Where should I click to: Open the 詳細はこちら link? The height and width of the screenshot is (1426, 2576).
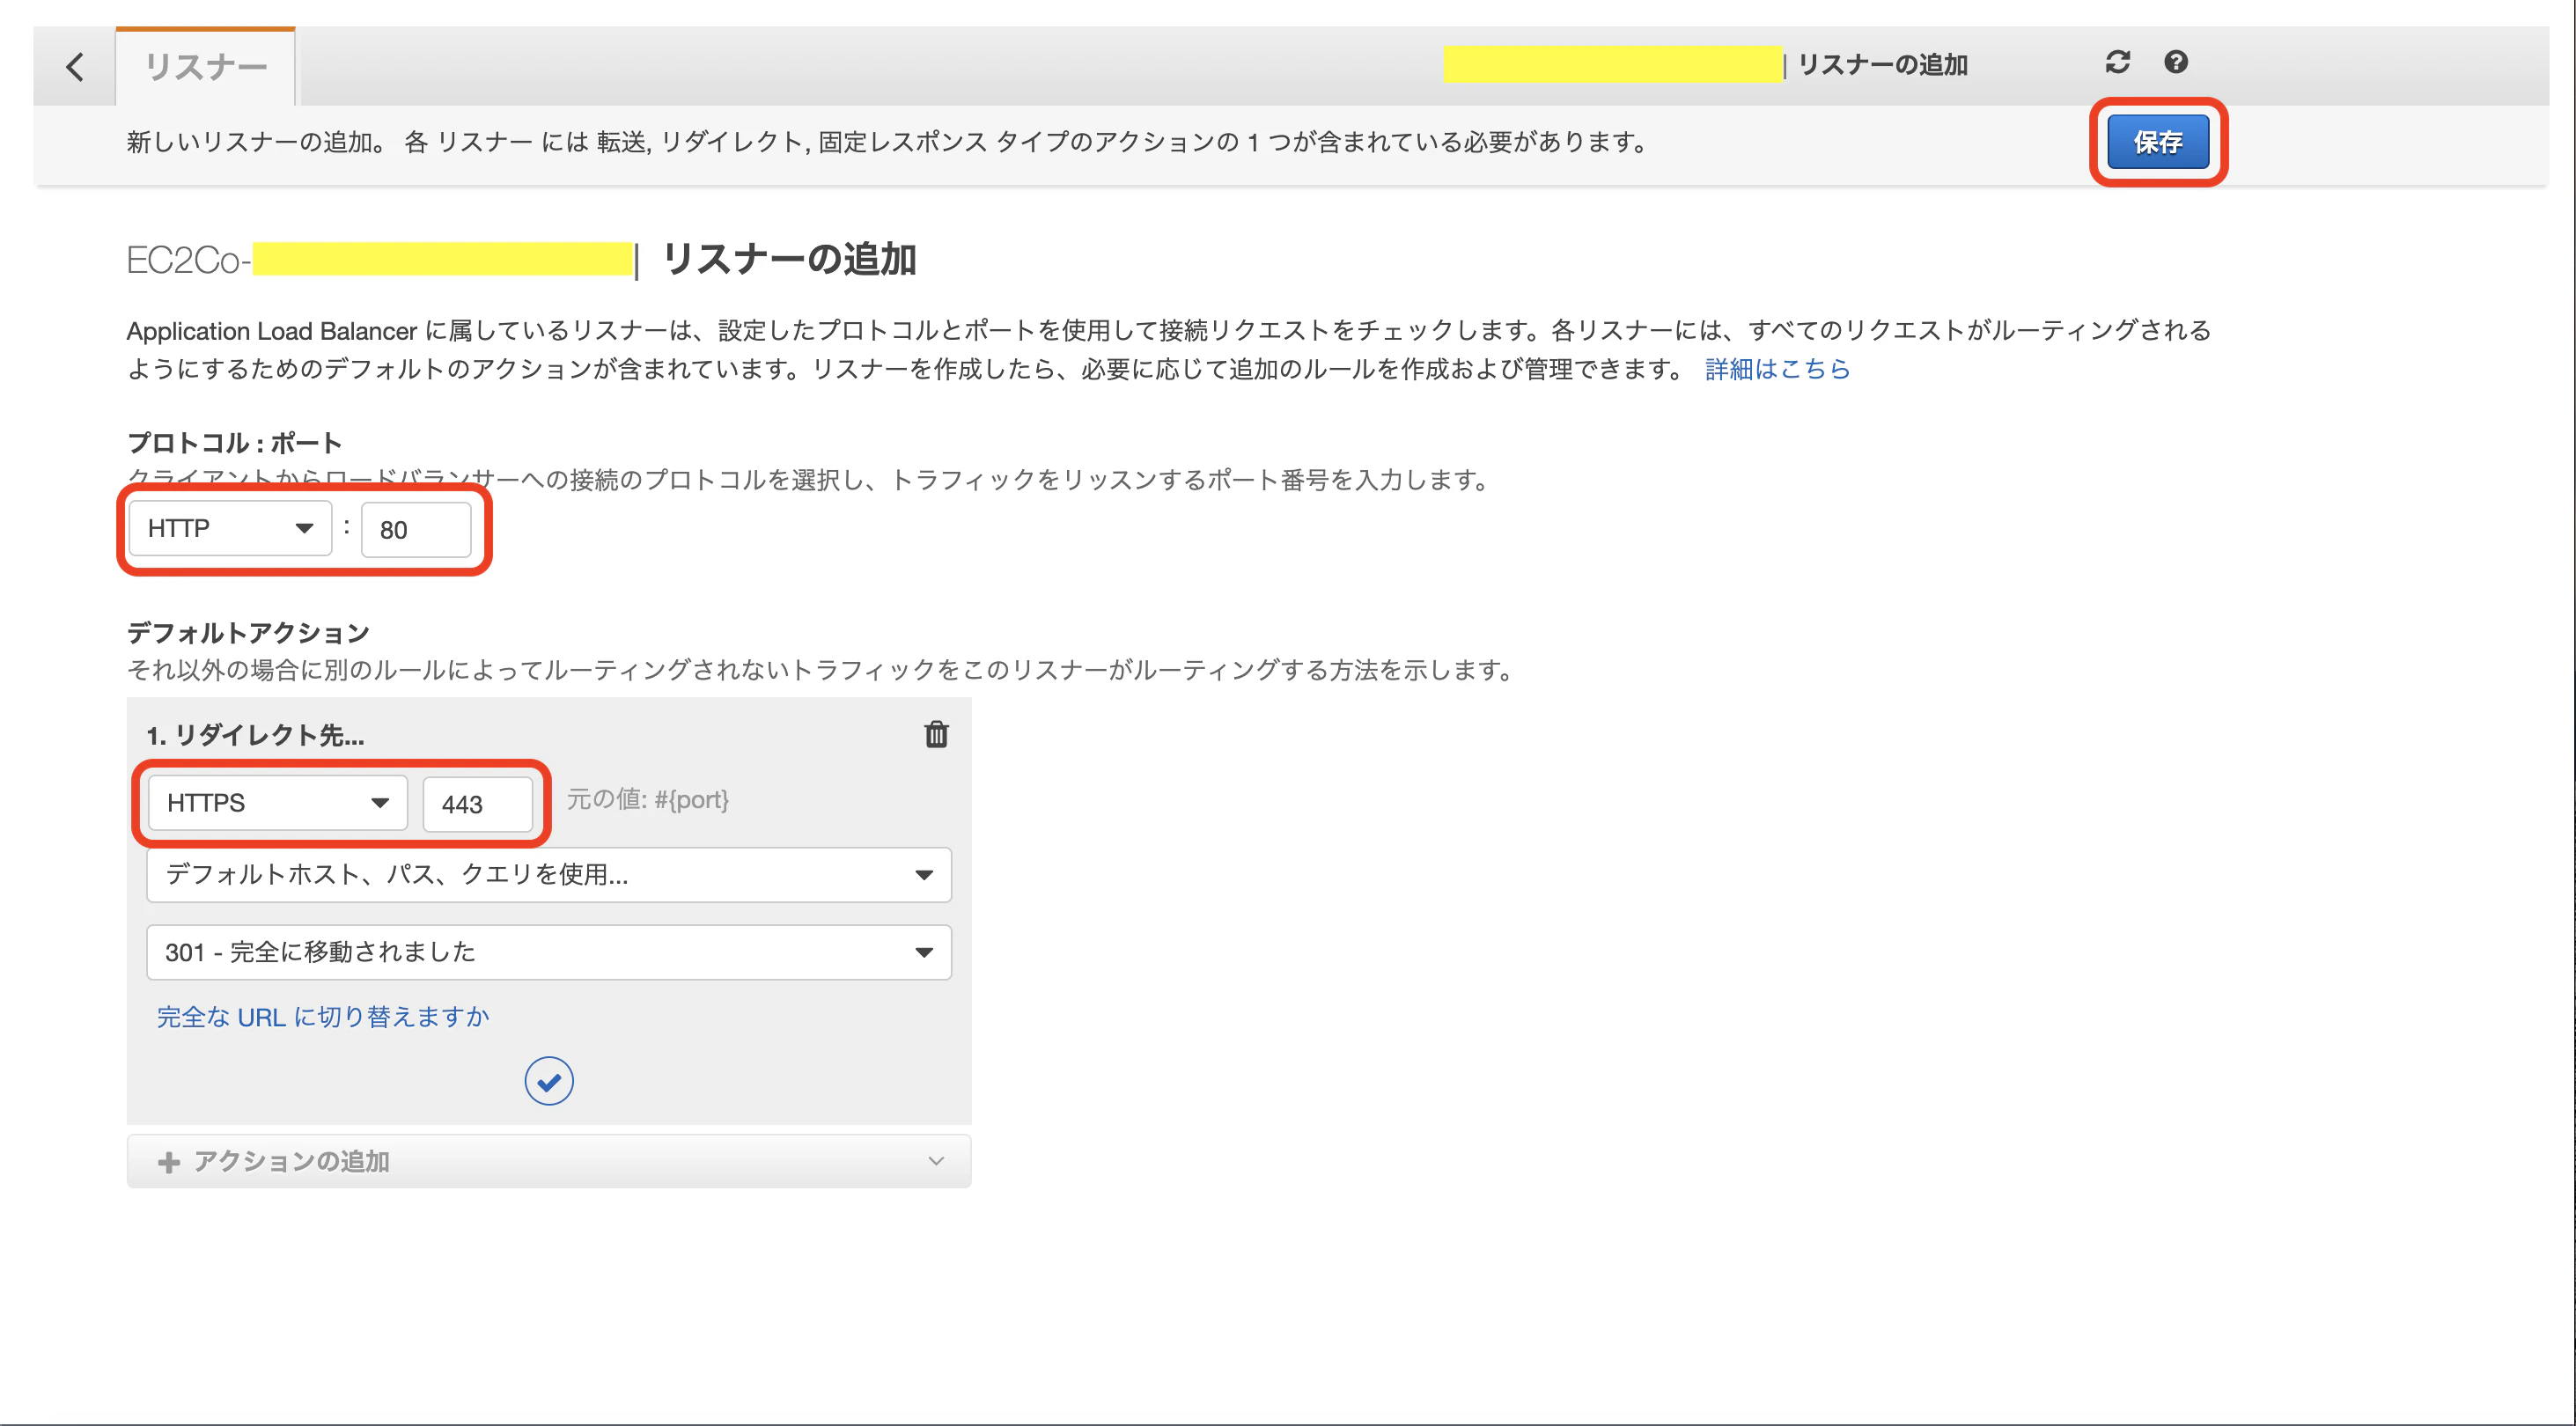pyautogui.click(x=1777, y=369)
